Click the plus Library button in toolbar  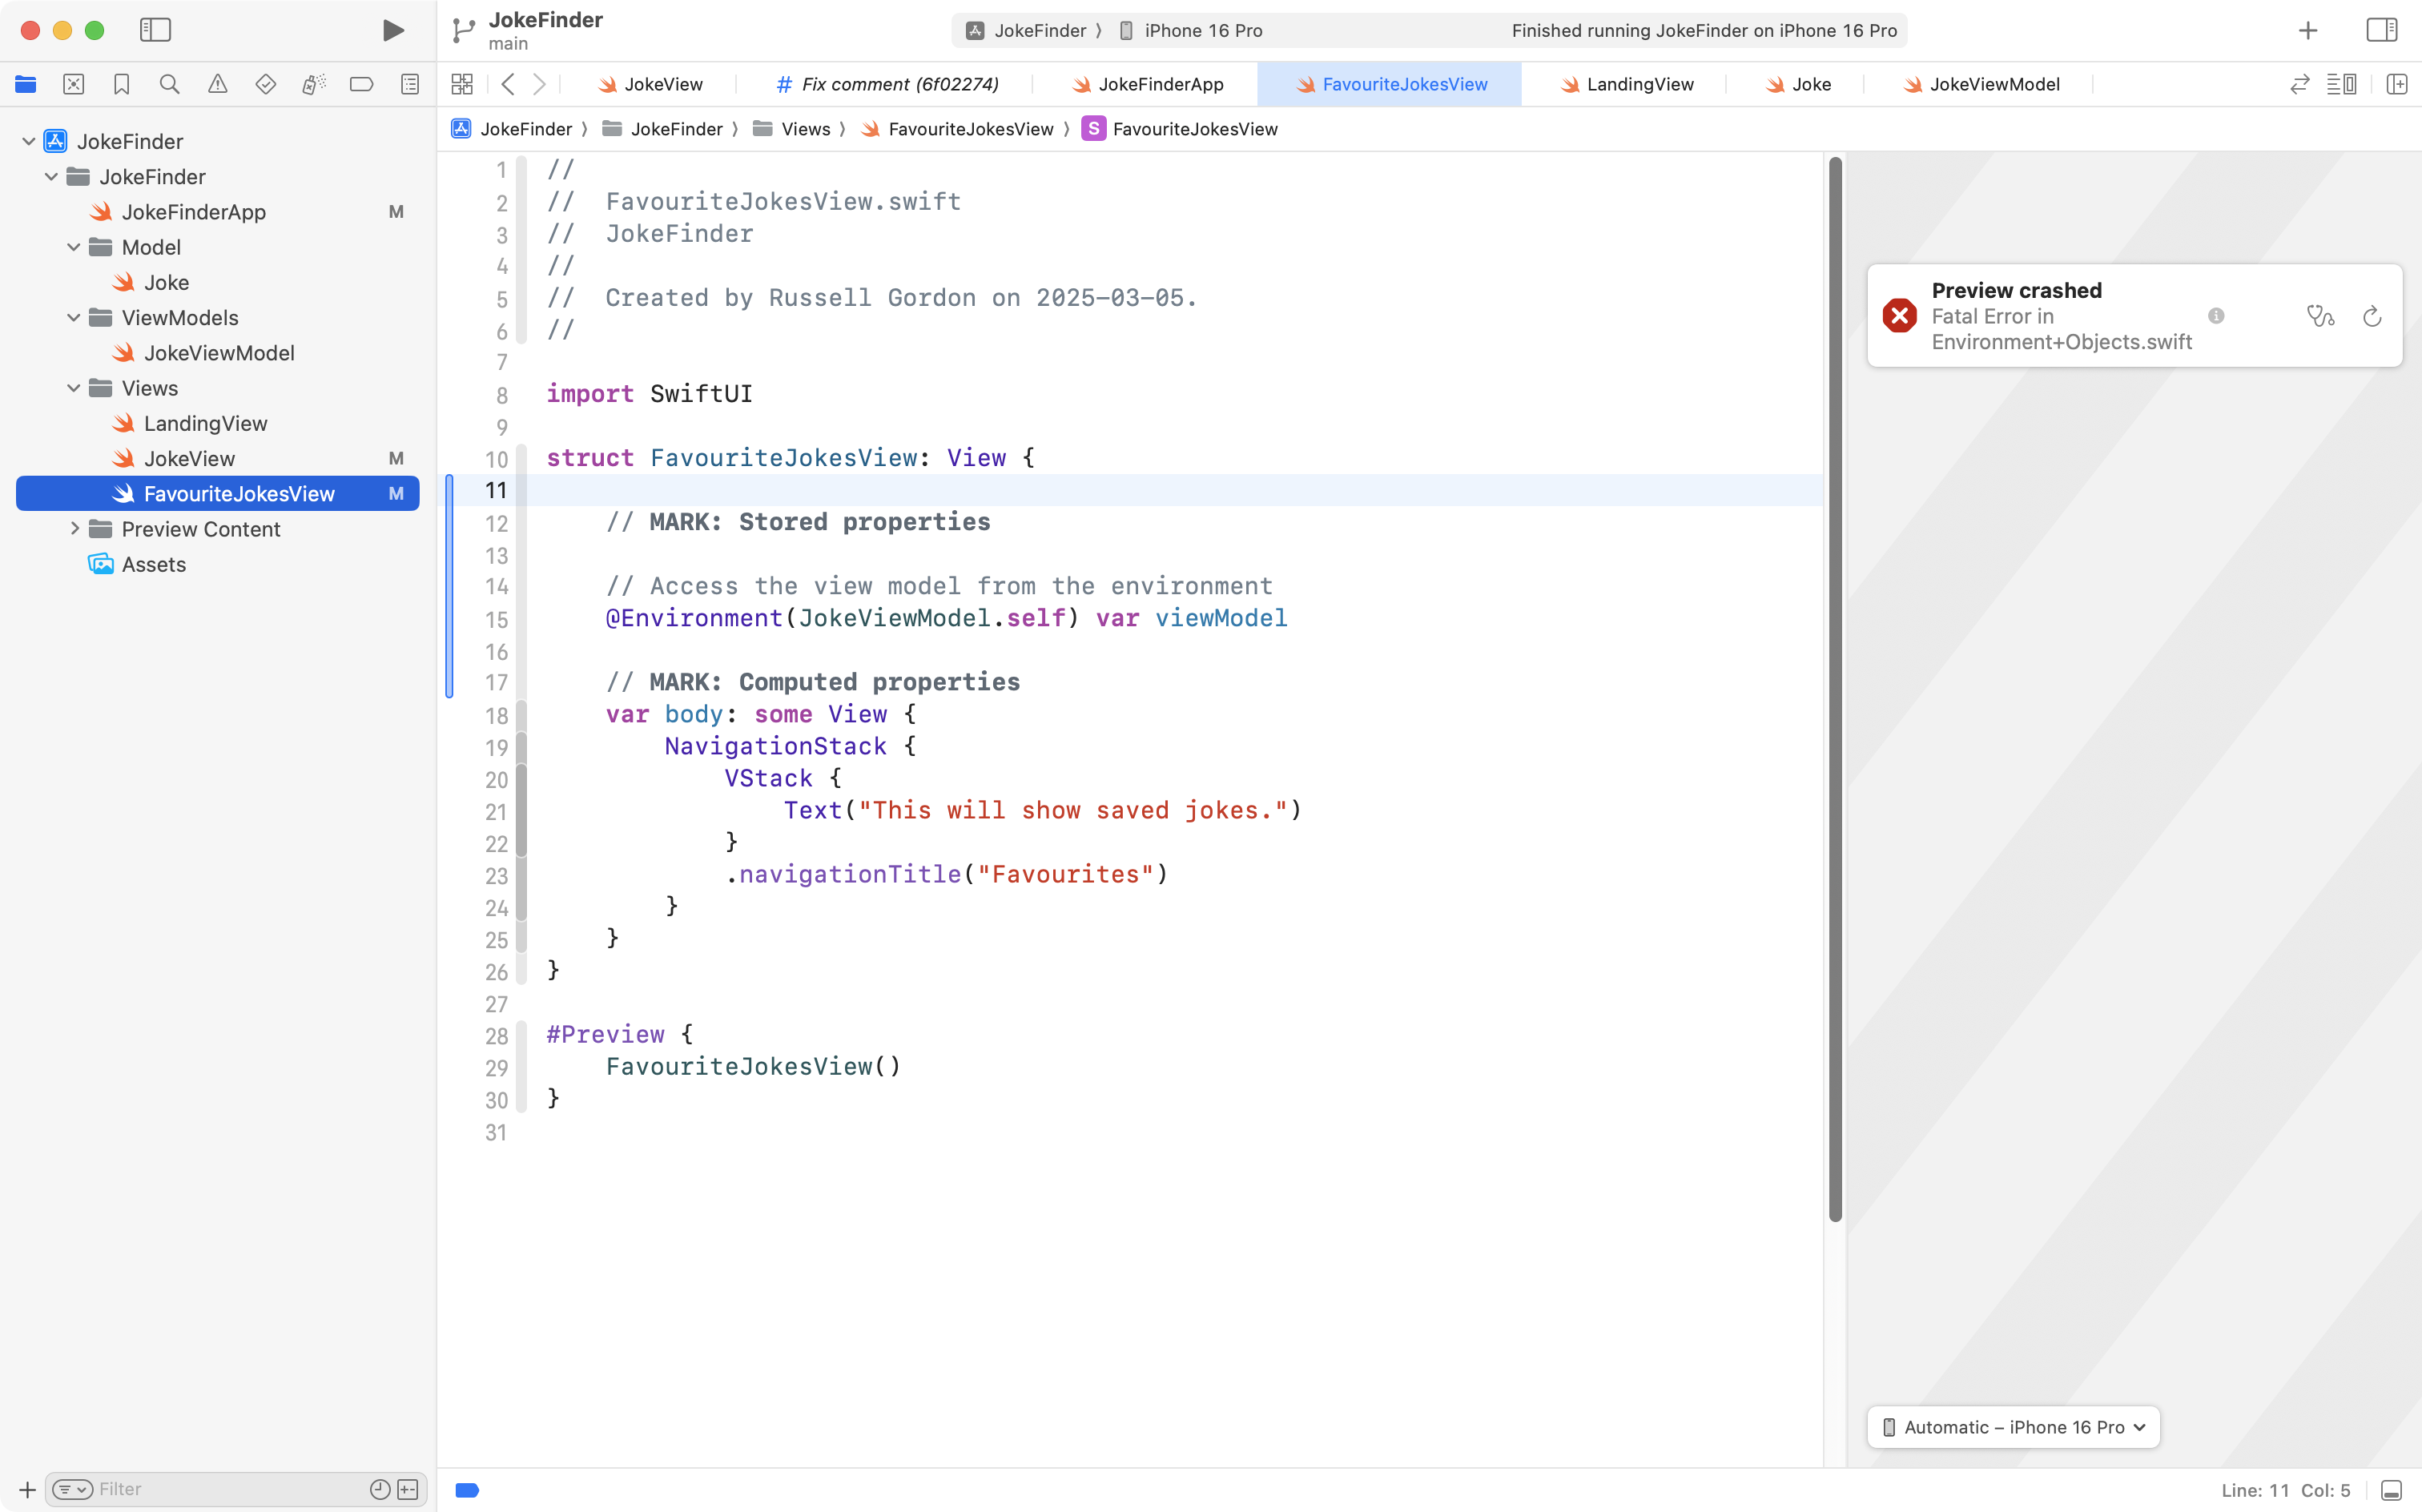(2308, 30)
